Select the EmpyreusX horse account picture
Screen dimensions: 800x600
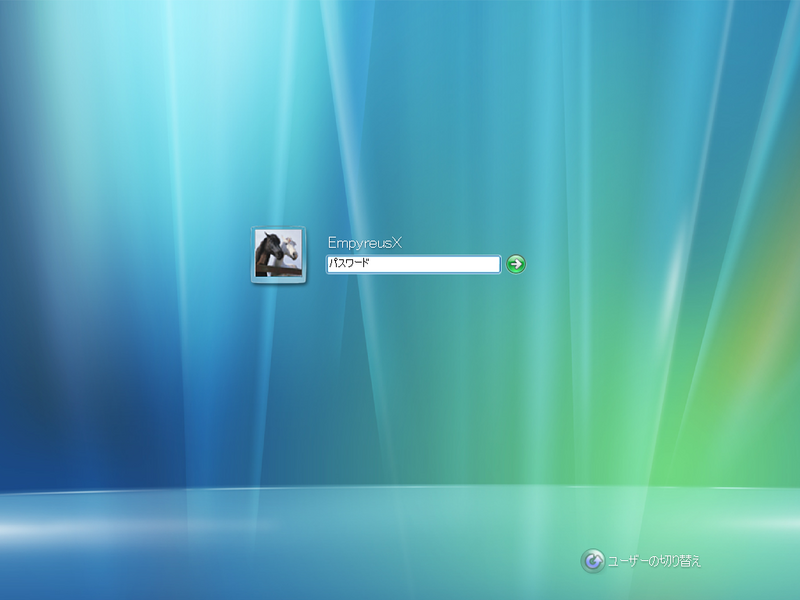coord(279,254)
